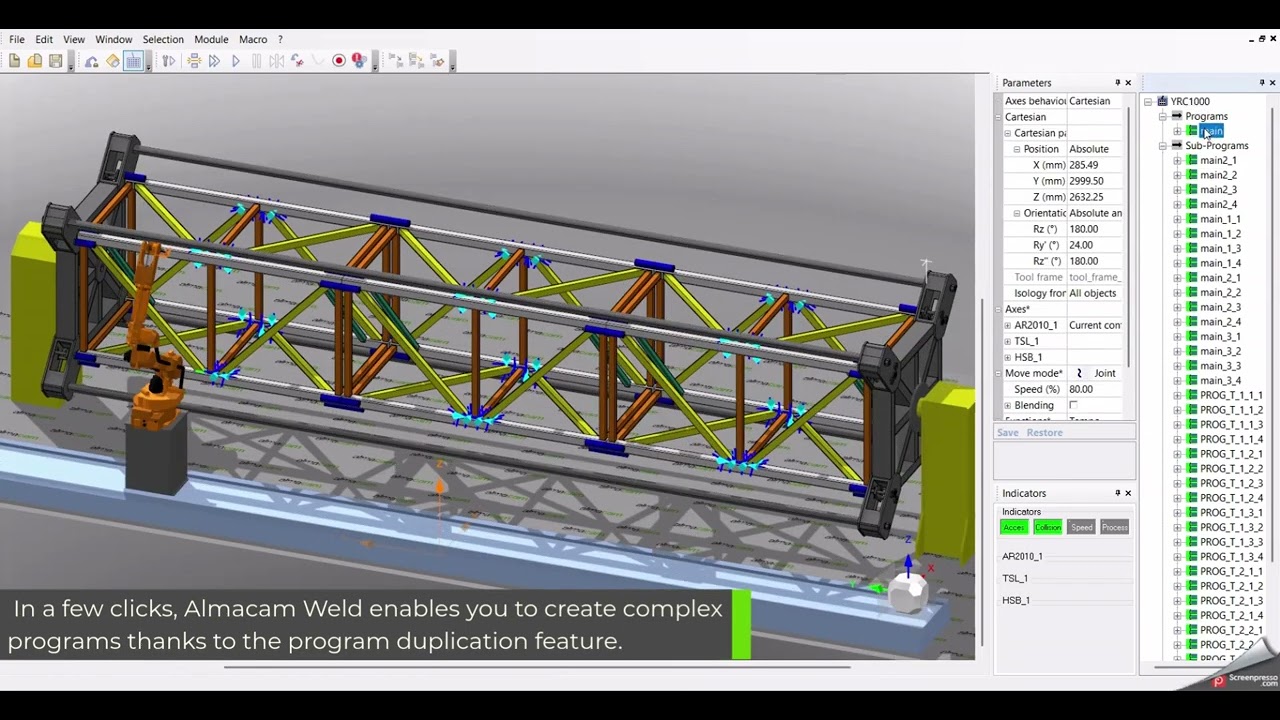Viewport: 1280px width, 720px height.
Task: Toggle the Collision indicator
Action: (1048, 527)
